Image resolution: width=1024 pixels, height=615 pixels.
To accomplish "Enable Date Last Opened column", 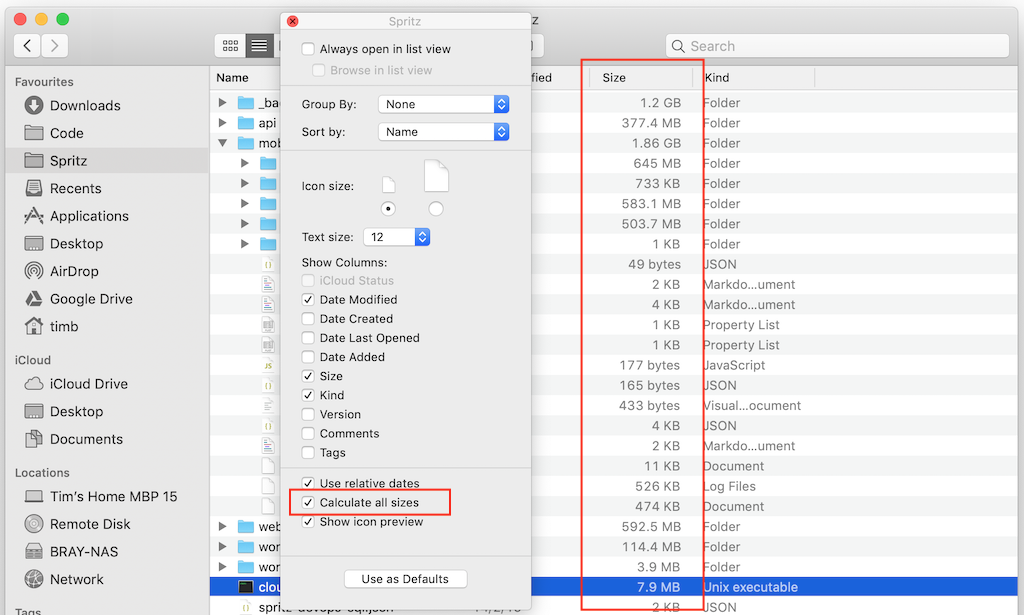I will [x=308, y=338].
